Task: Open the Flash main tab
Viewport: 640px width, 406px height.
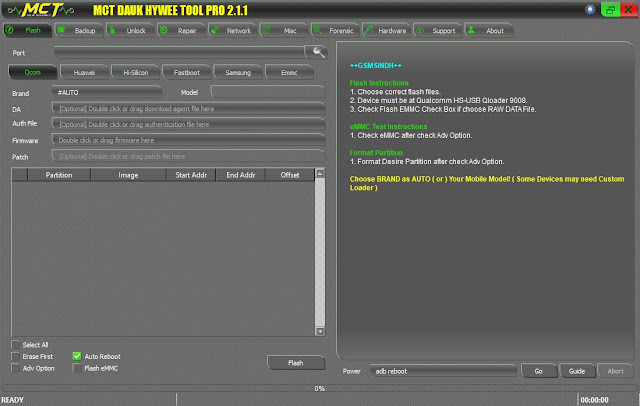Action: tap(27, 31)
